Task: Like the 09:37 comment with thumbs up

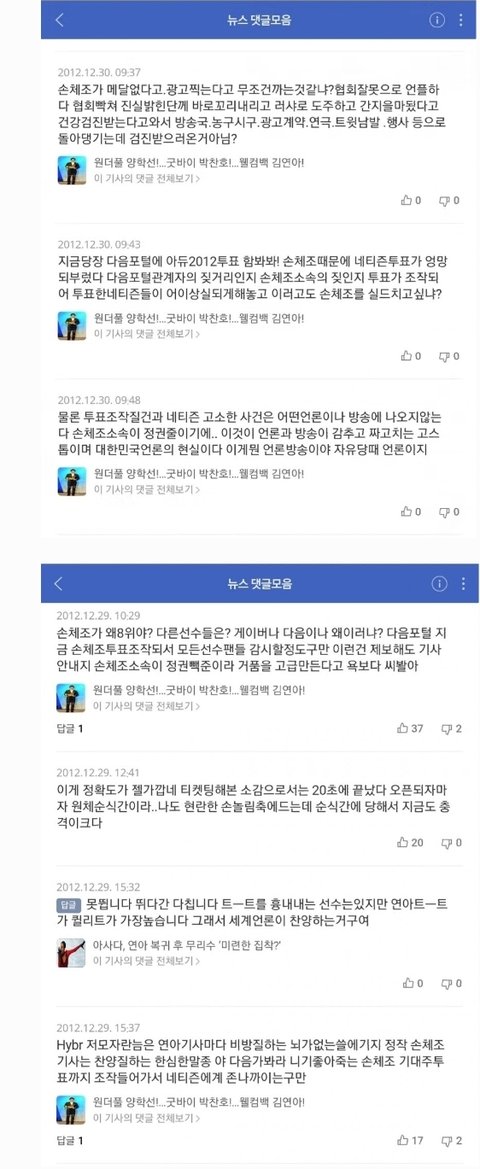Action: tap(411, 200)
